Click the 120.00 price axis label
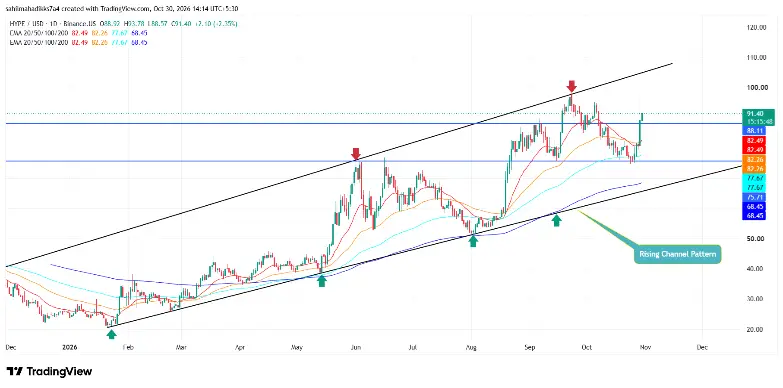 (756, 27)
